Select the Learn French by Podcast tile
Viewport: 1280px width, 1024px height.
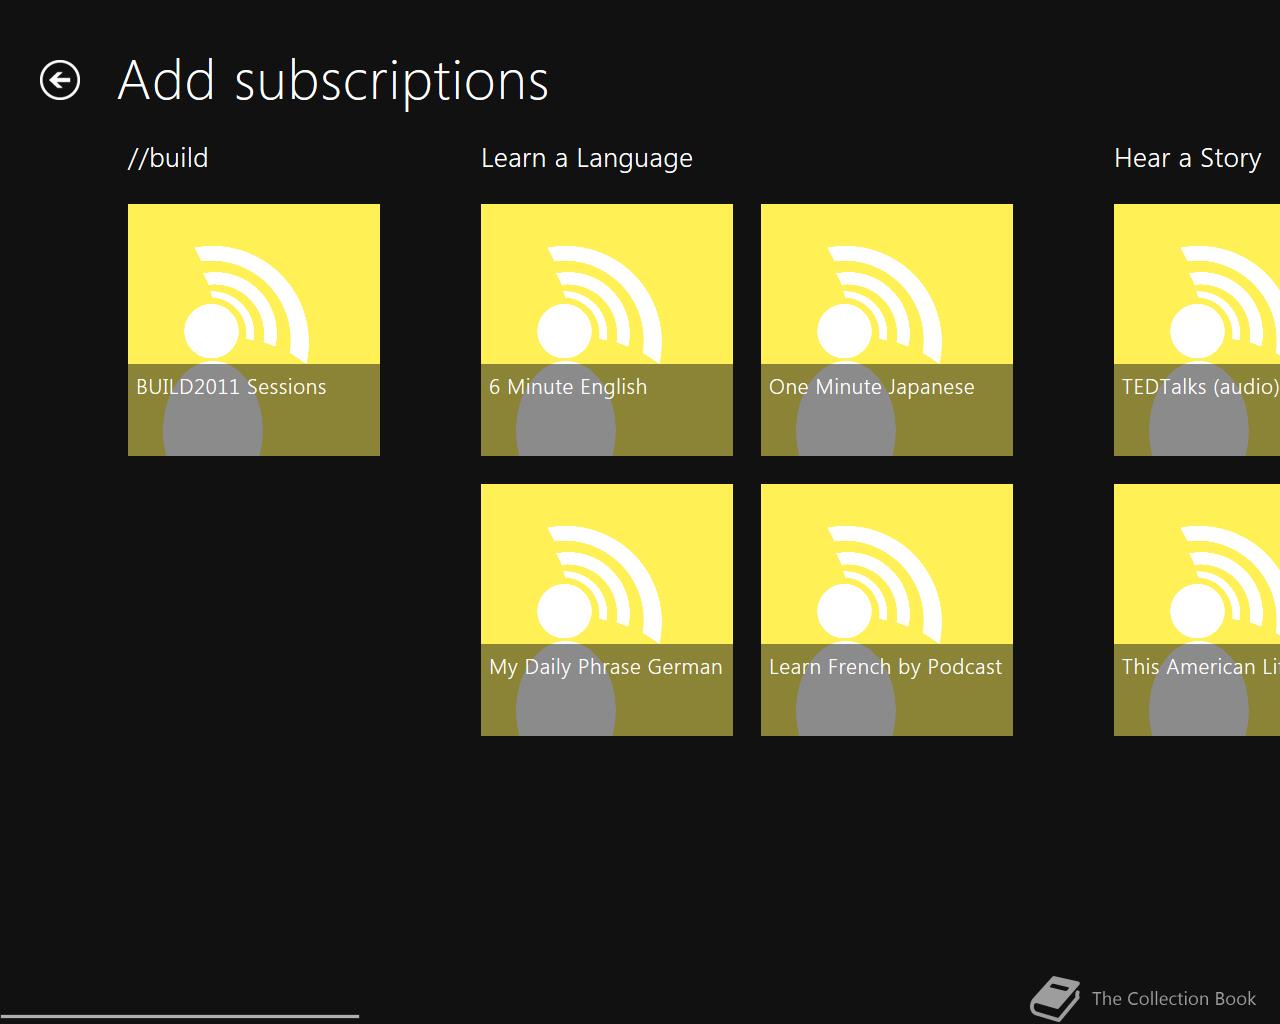pyautogui.click(x=887, y=610)
